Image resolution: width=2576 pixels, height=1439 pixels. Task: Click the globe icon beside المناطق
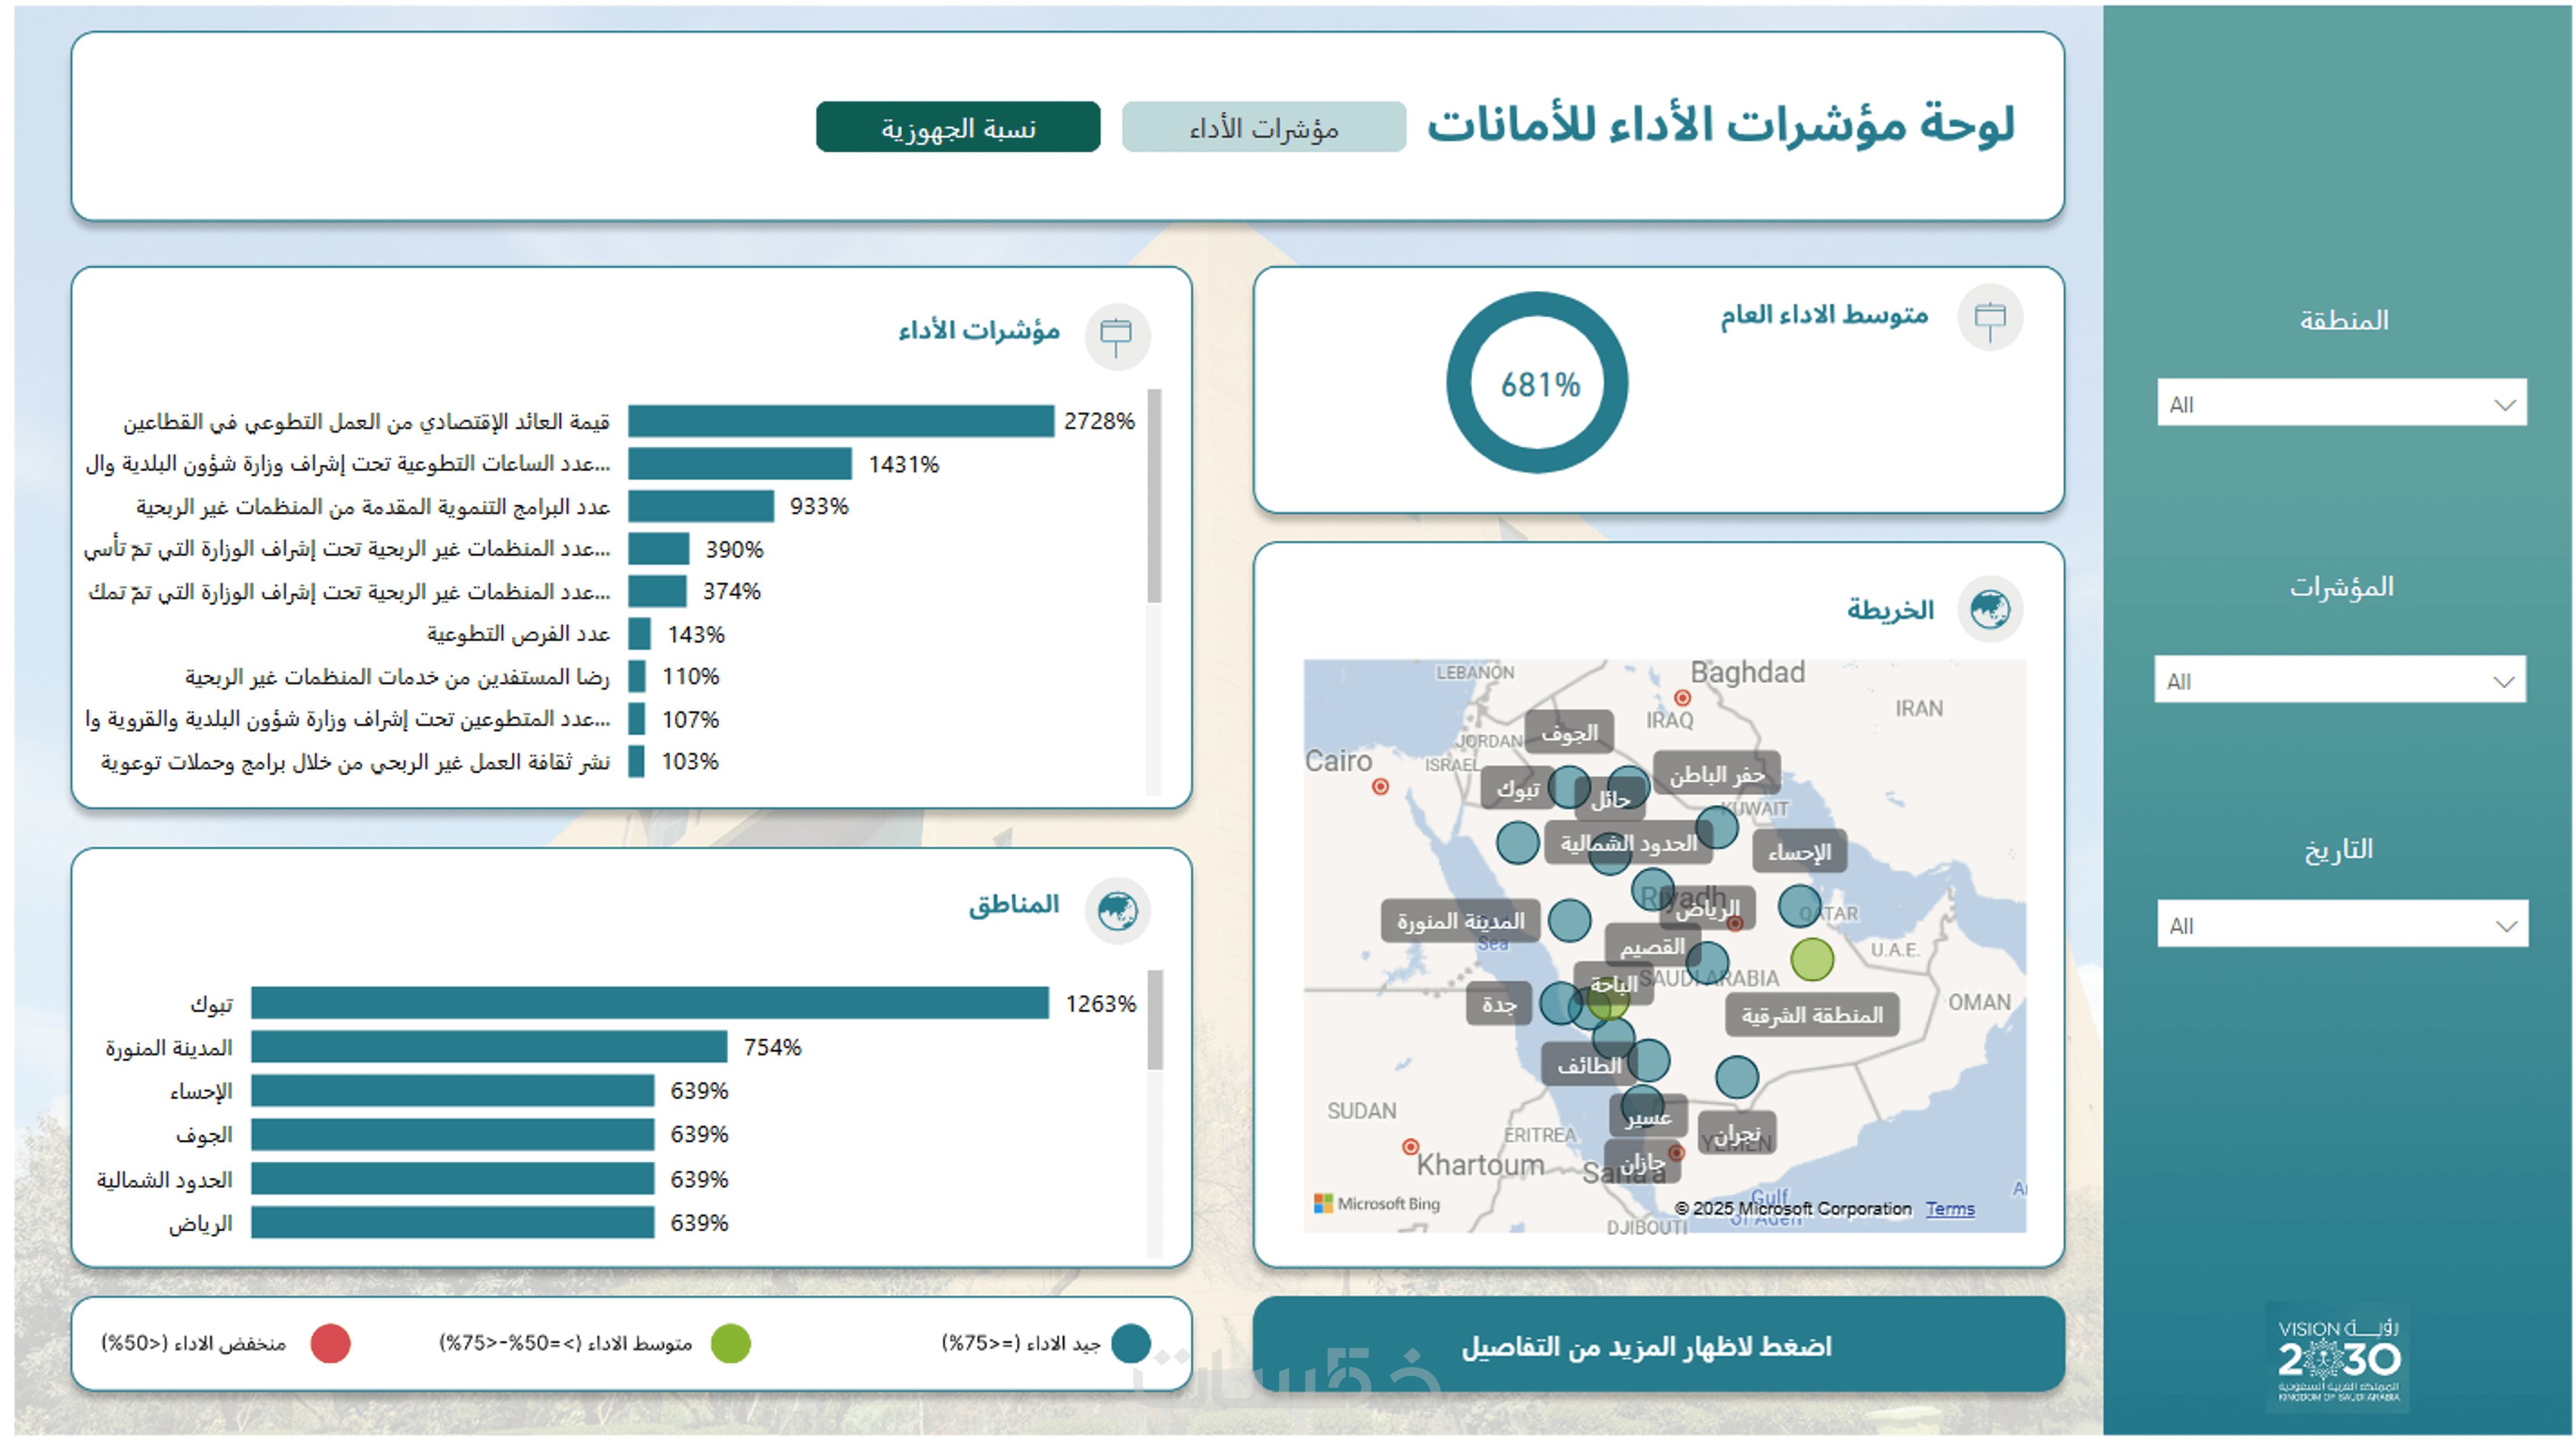point(1116,910)
